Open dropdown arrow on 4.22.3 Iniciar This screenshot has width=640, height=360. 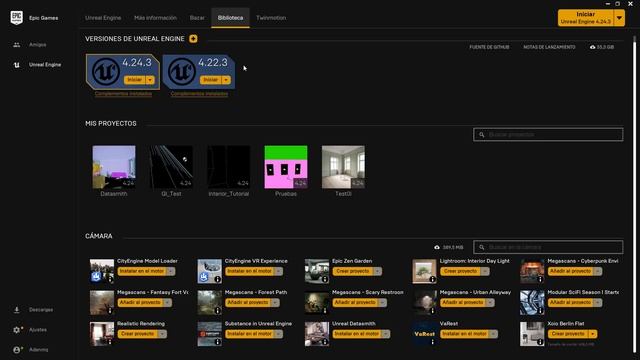226,80
